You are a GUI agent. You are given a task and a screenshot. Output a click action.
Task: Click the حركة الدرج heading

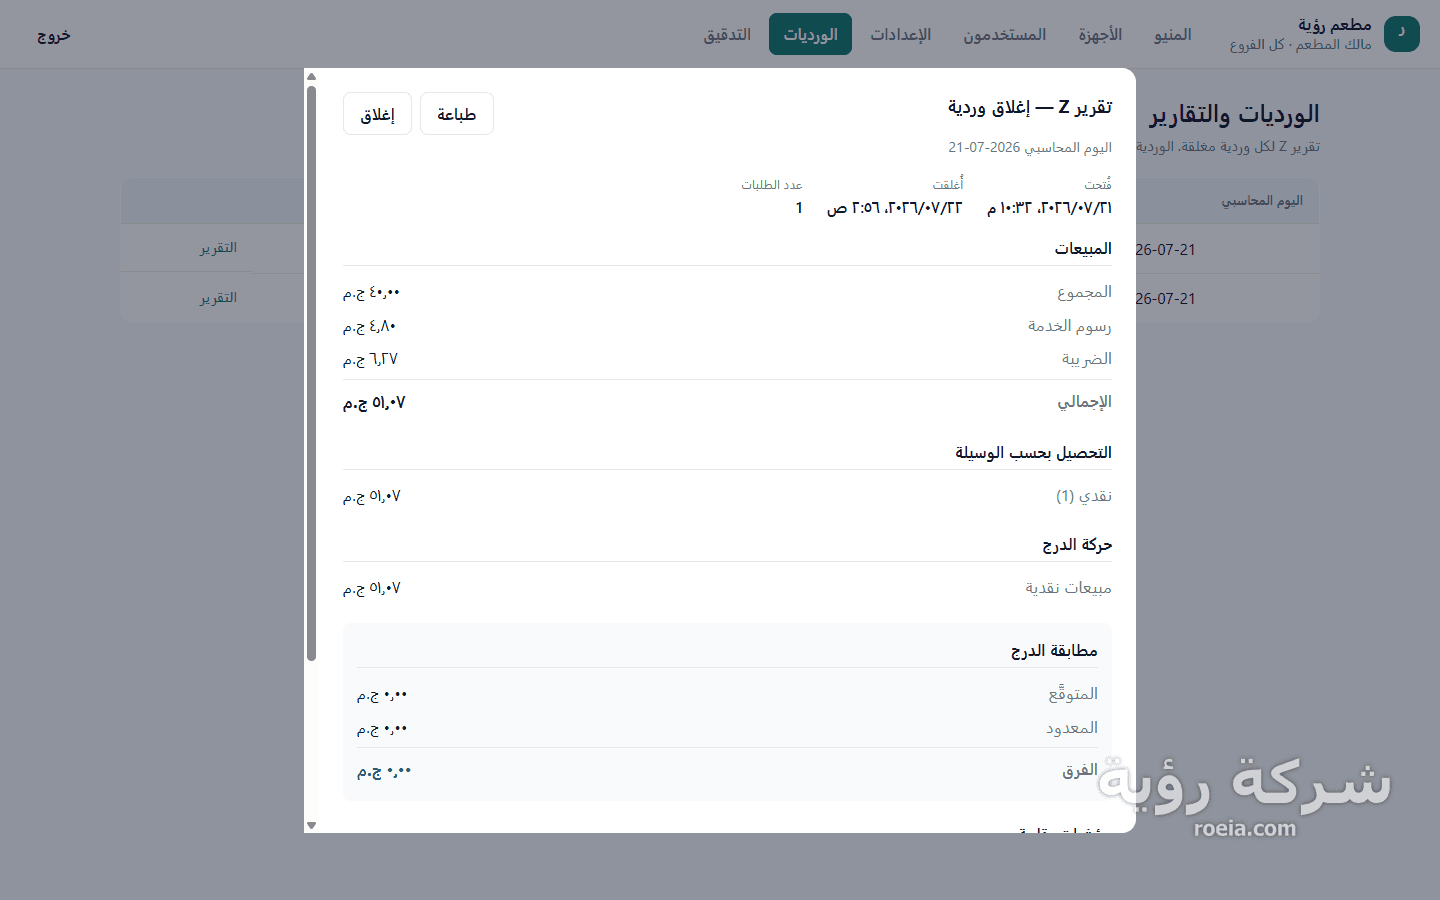point(1077,545)
